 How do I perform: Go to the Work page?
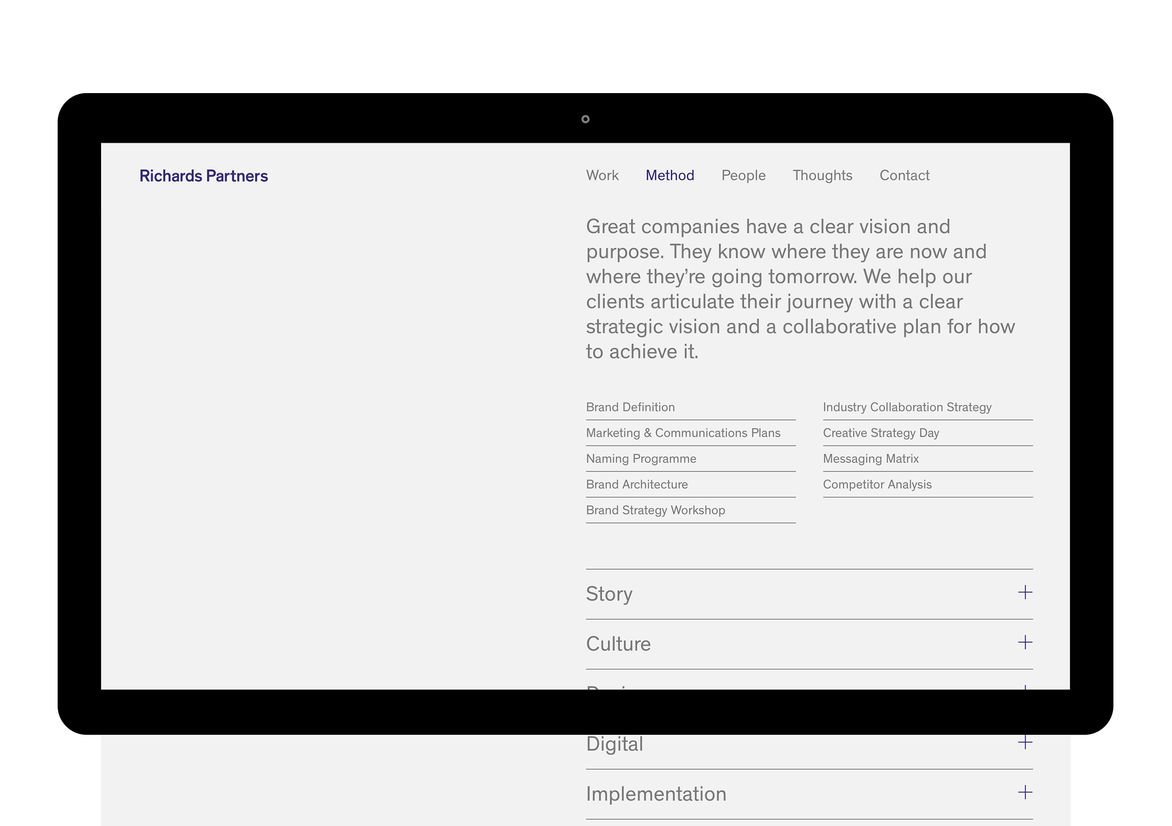[x=602, y=175]
